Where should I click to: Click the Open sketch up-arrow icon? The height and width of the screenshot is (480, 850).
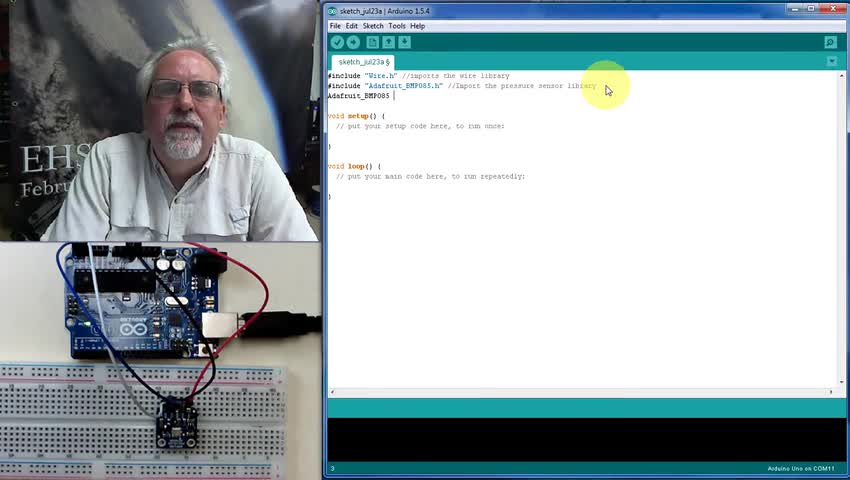click(x=388, y=42)
